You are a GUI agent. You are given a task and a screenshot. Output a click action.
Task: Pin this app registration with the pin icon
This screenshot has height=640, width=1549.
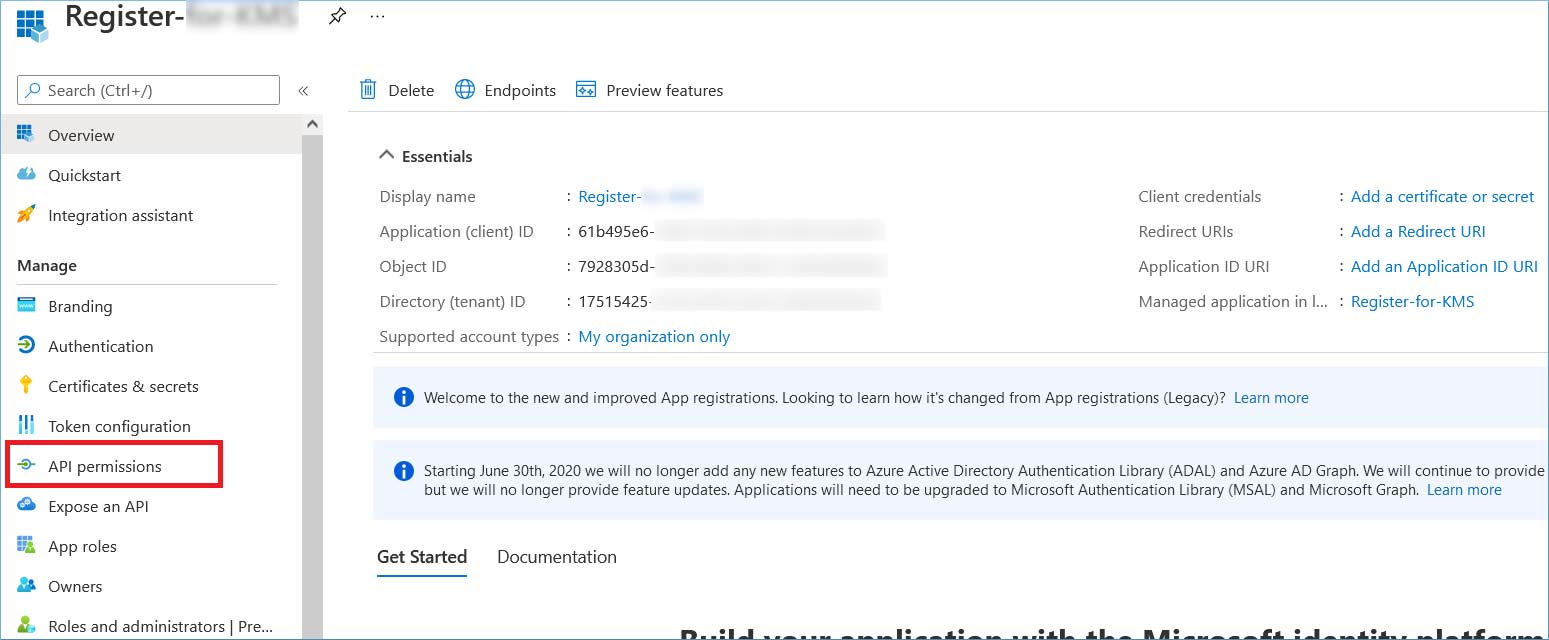click(x=338, y=17)
